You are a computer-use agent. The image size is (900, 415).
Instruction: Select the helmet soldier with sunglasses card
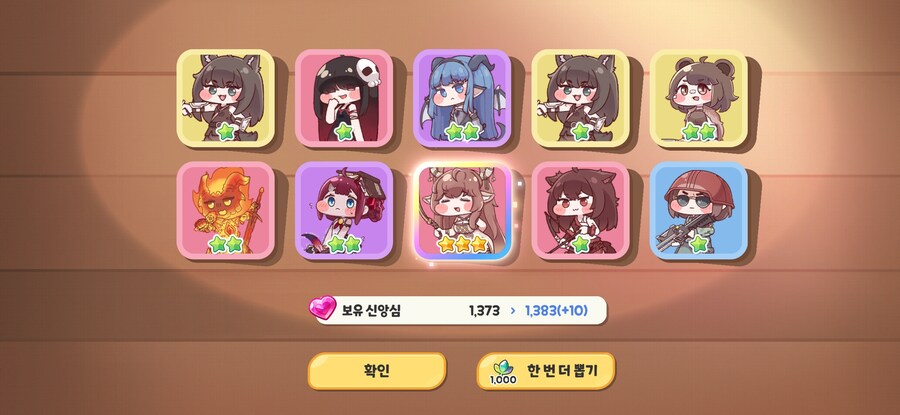pos(699,210)
